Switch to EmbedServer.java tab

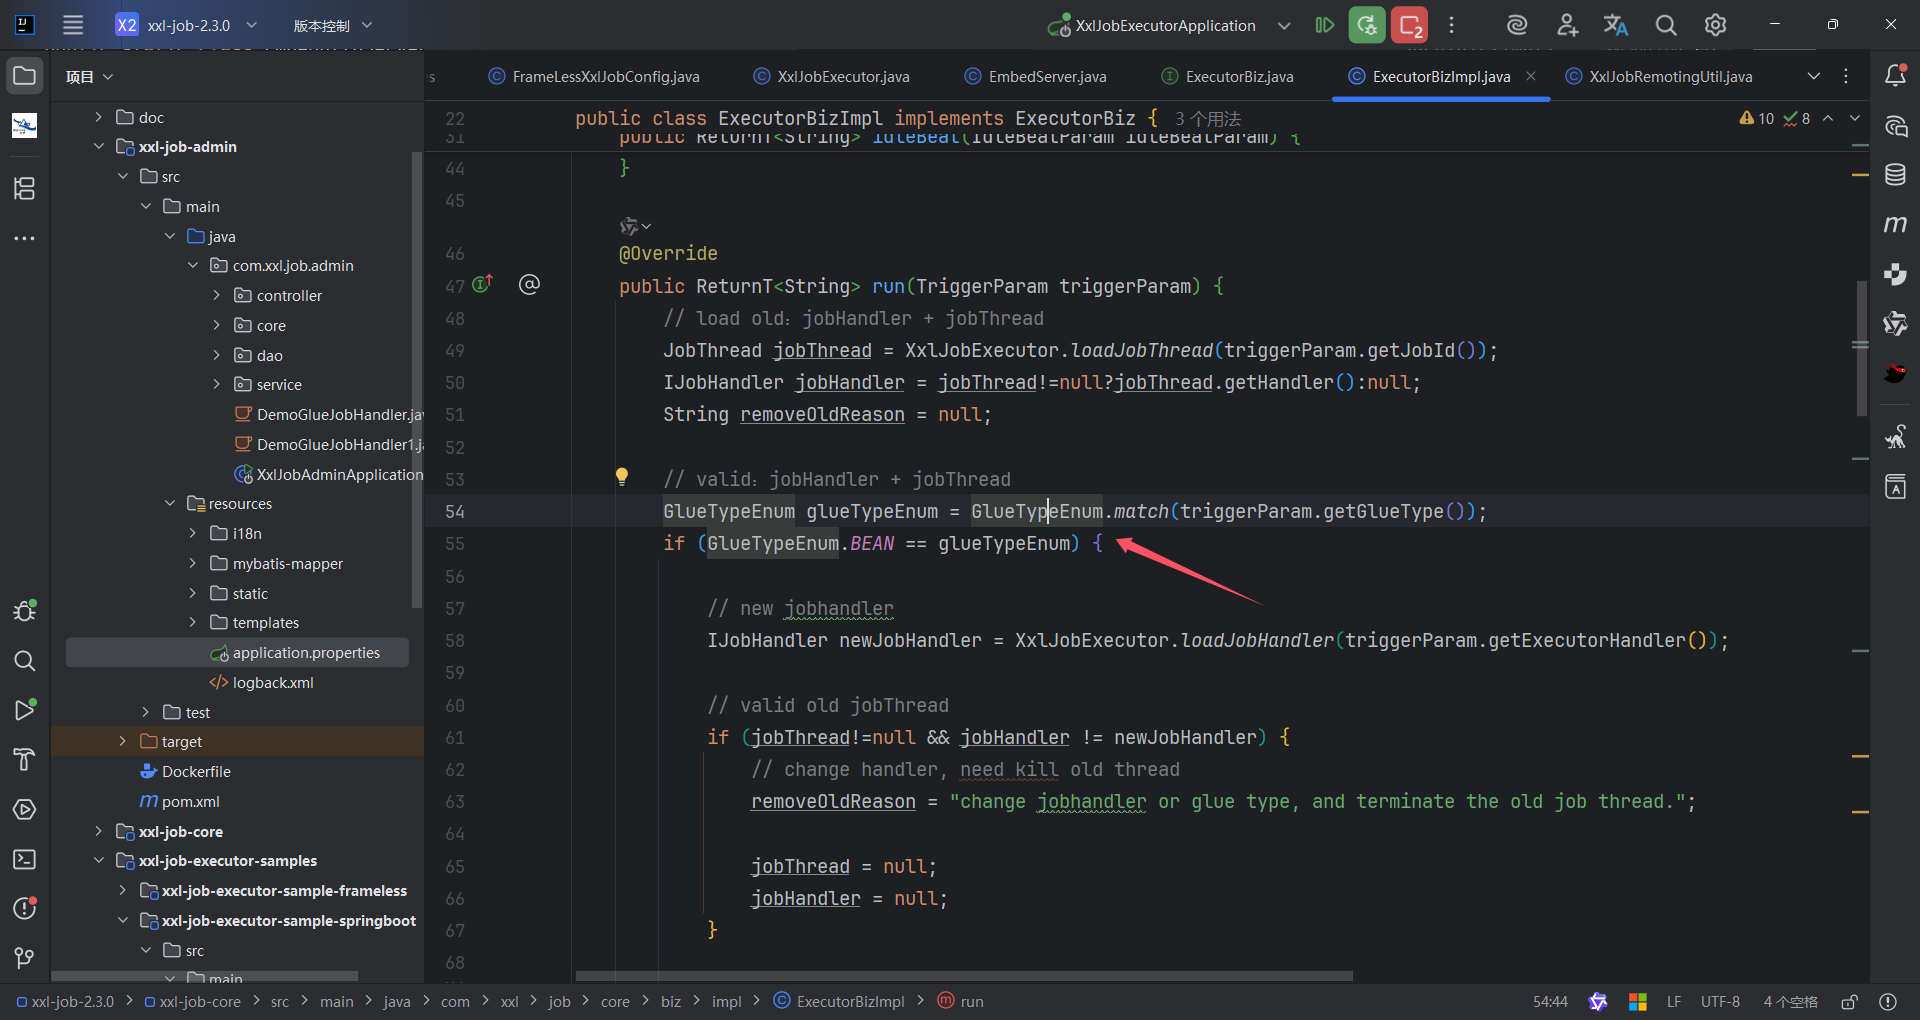coord(1036,77)
